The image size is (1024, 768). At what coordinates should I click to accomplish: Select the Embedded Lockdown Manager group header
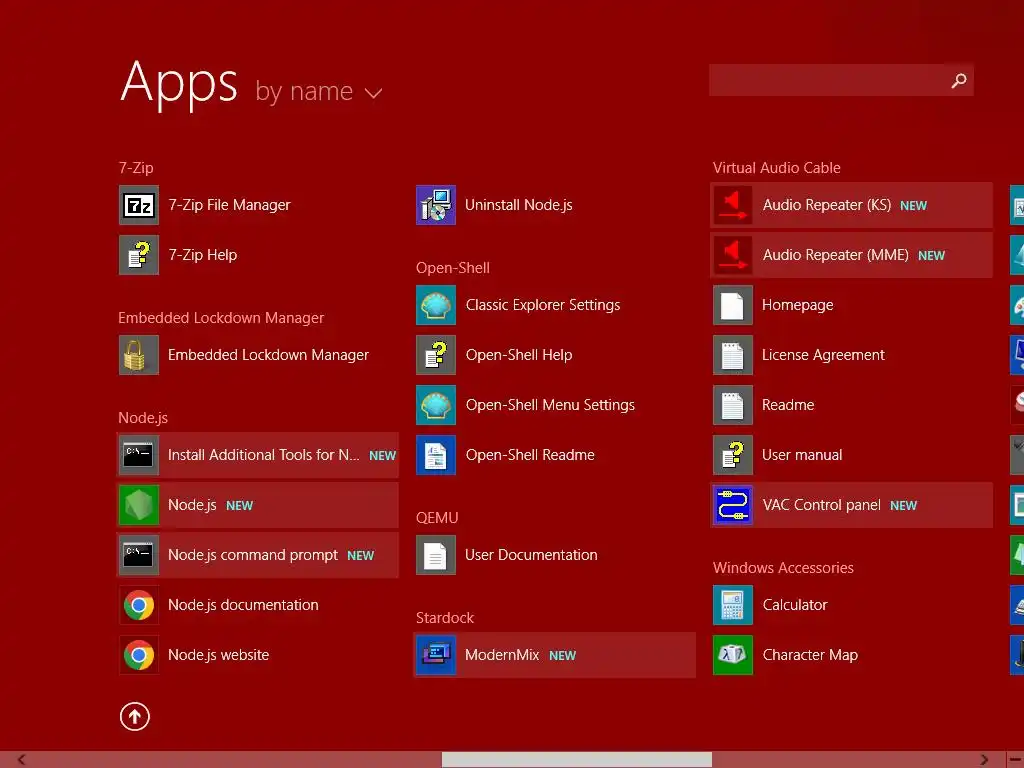(x=221, y=318)
